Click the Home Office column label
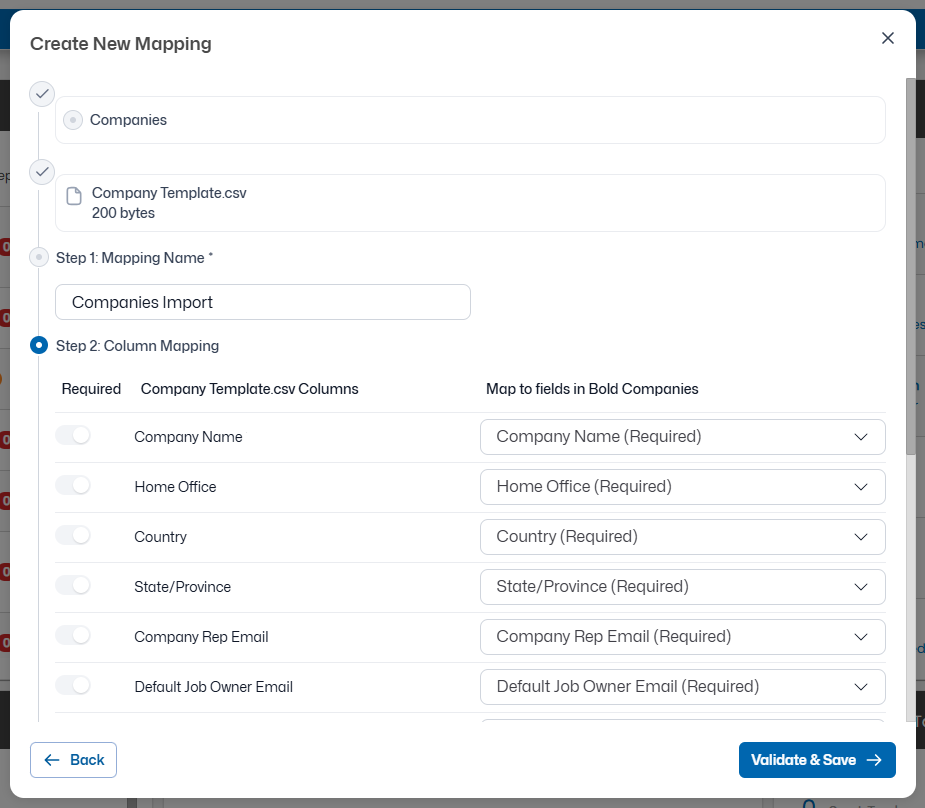Viewport: 925px width, 808px height. coord(175,487)
